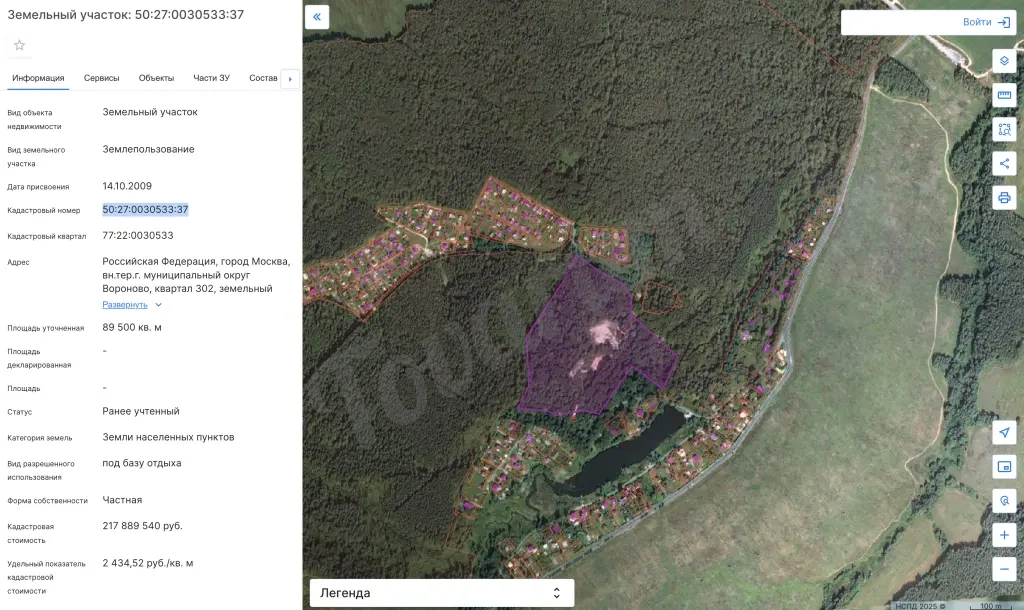The image size is (1024, 610).
Task: Switch to the Сервисы tab
Action: pos(101,78)
